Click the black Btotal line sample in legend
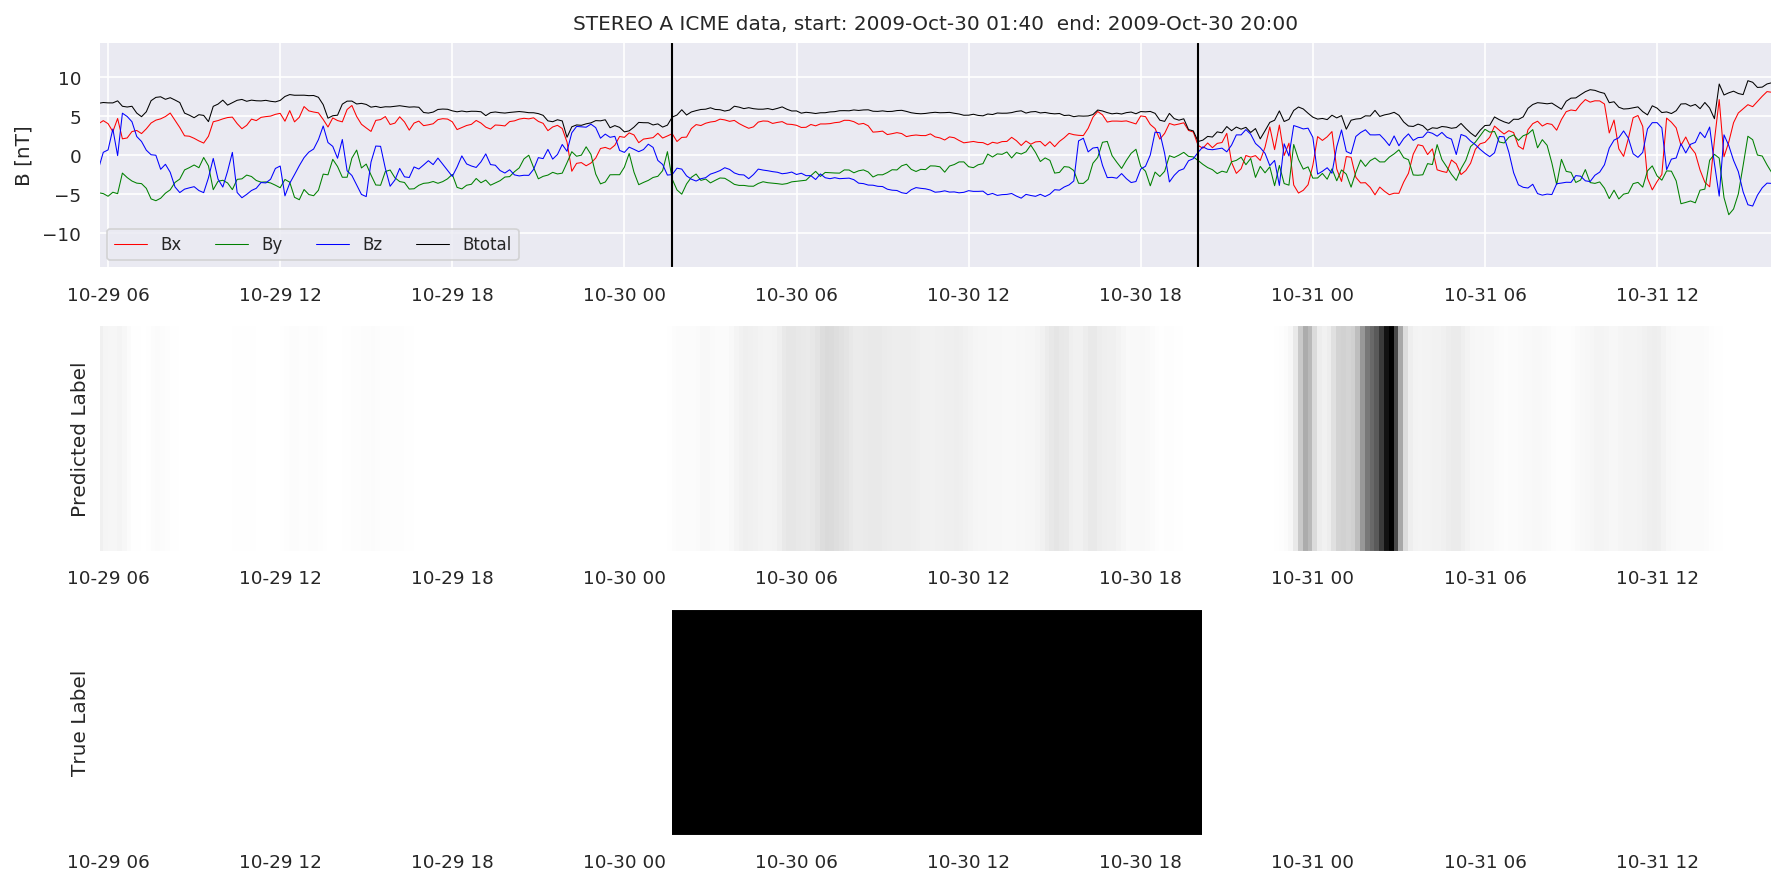1786x886 pixels. pyautogui.click(x=435, y=244)
